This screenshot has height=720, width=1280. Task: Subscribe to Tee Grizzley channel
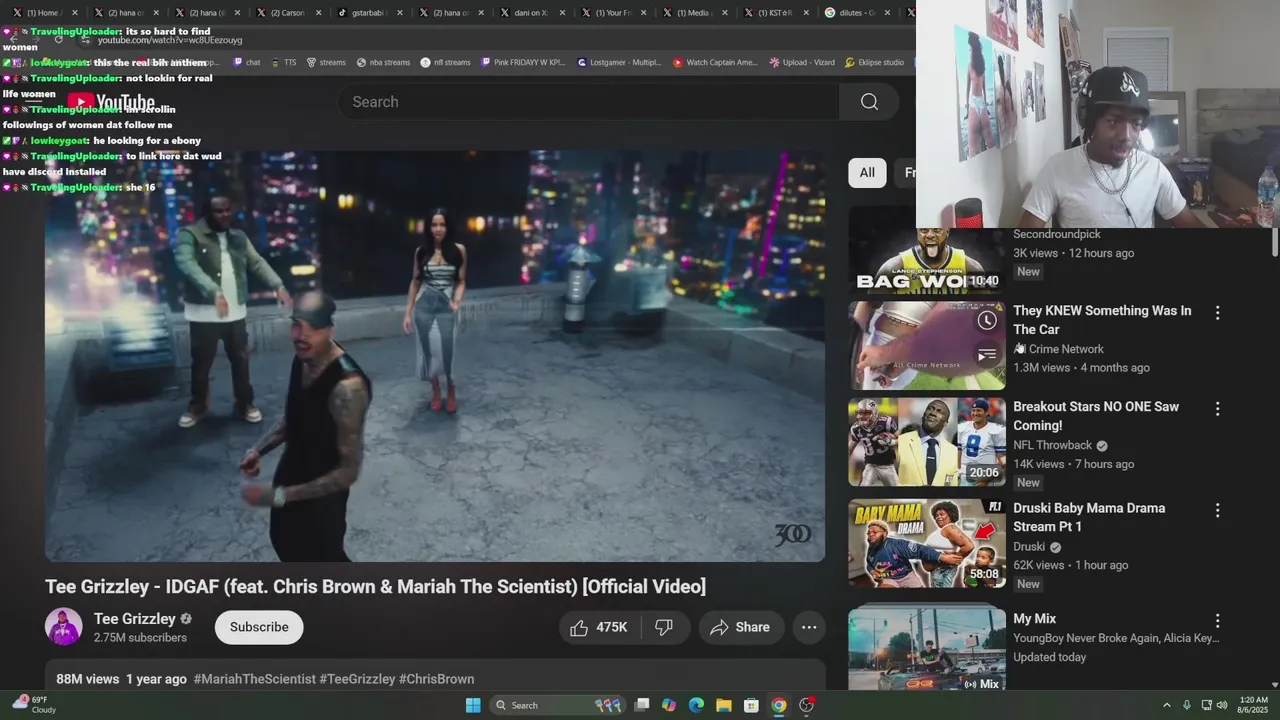coord(259,627)
